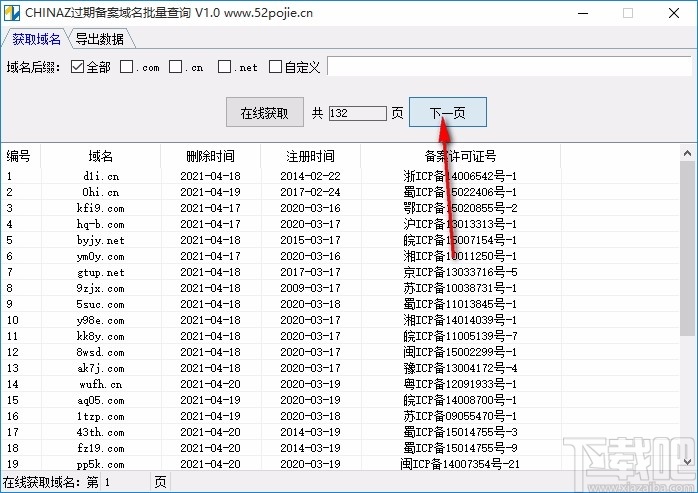Focus the custom suffix text field

pyautogui.click(x=510, y=66)
